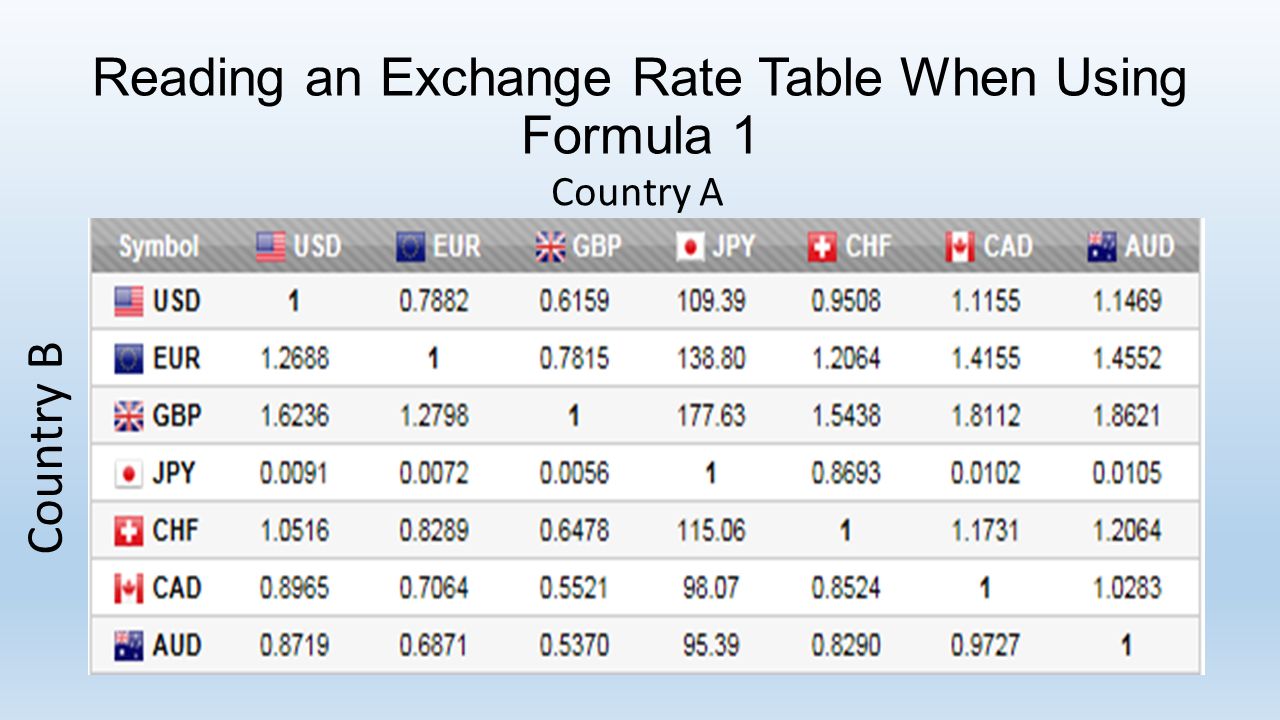
Task: Click the 0.0056 value in the JPY row
Action: [573, 473]
